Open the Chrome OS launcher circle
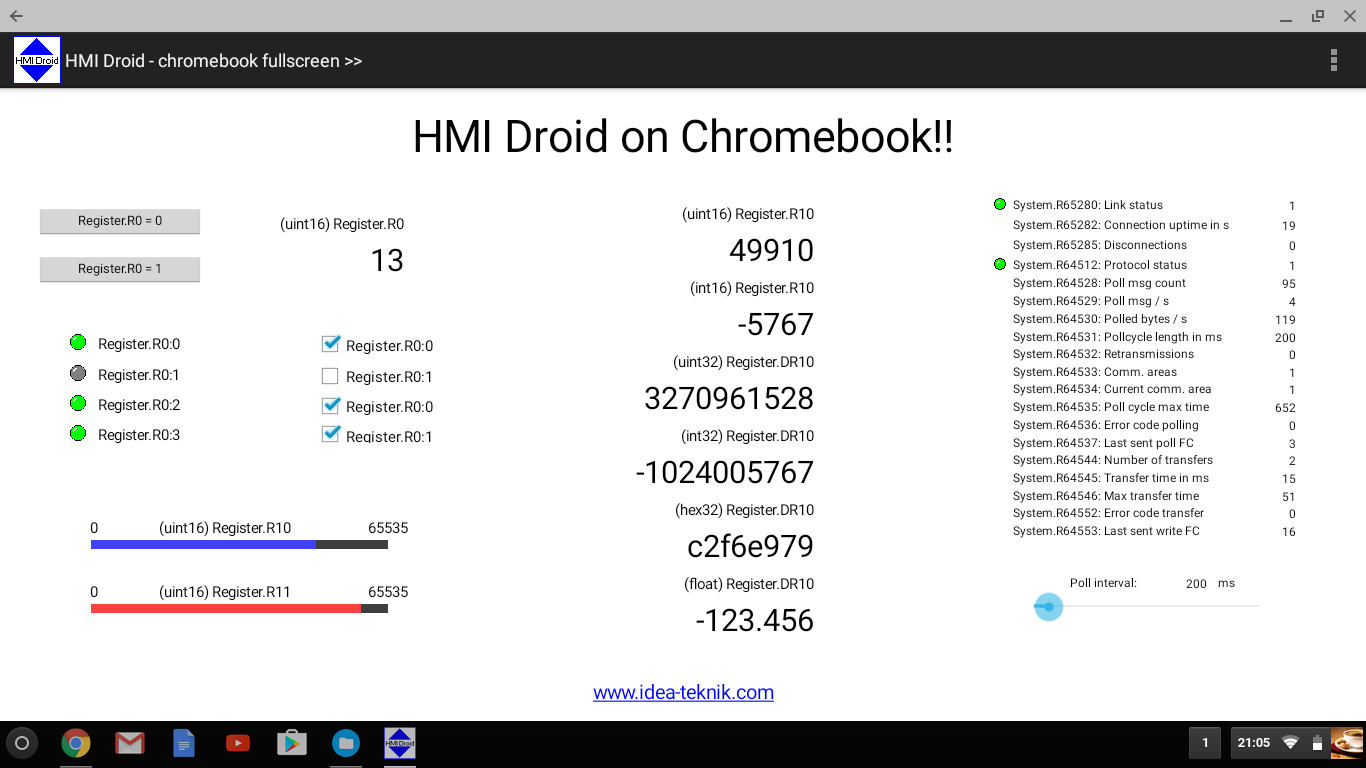This screenshot has width=1366, height=768. tap(22, 743)
